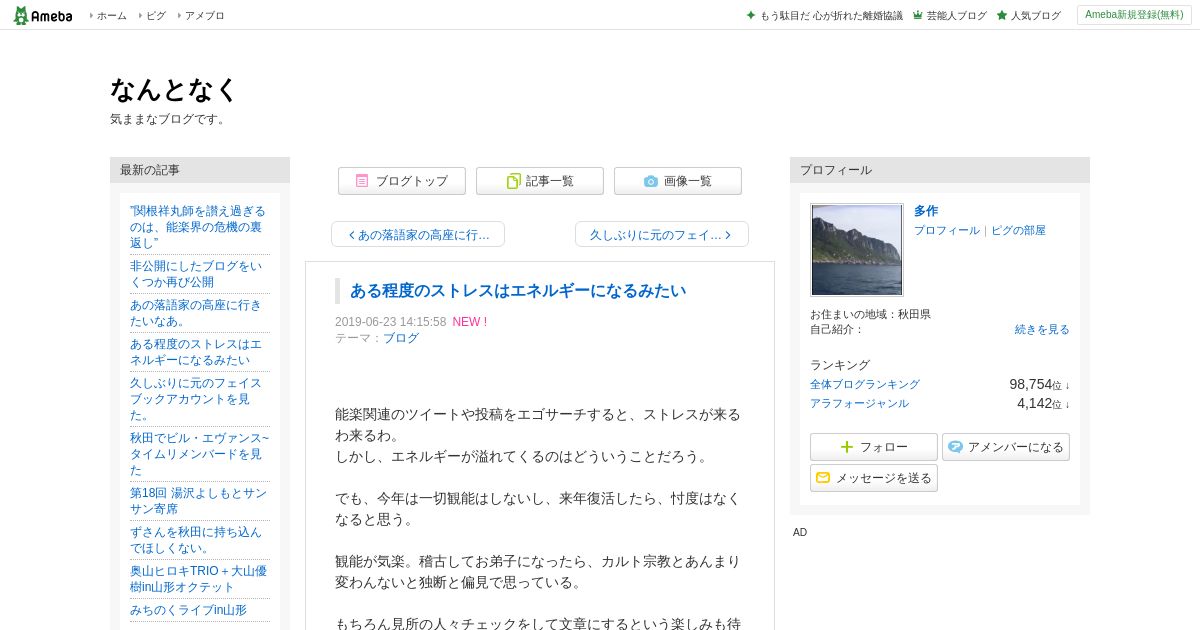
Task: Open sidebar post あの落語家の高座に行きたいなあ。
Action: (195, 313)
